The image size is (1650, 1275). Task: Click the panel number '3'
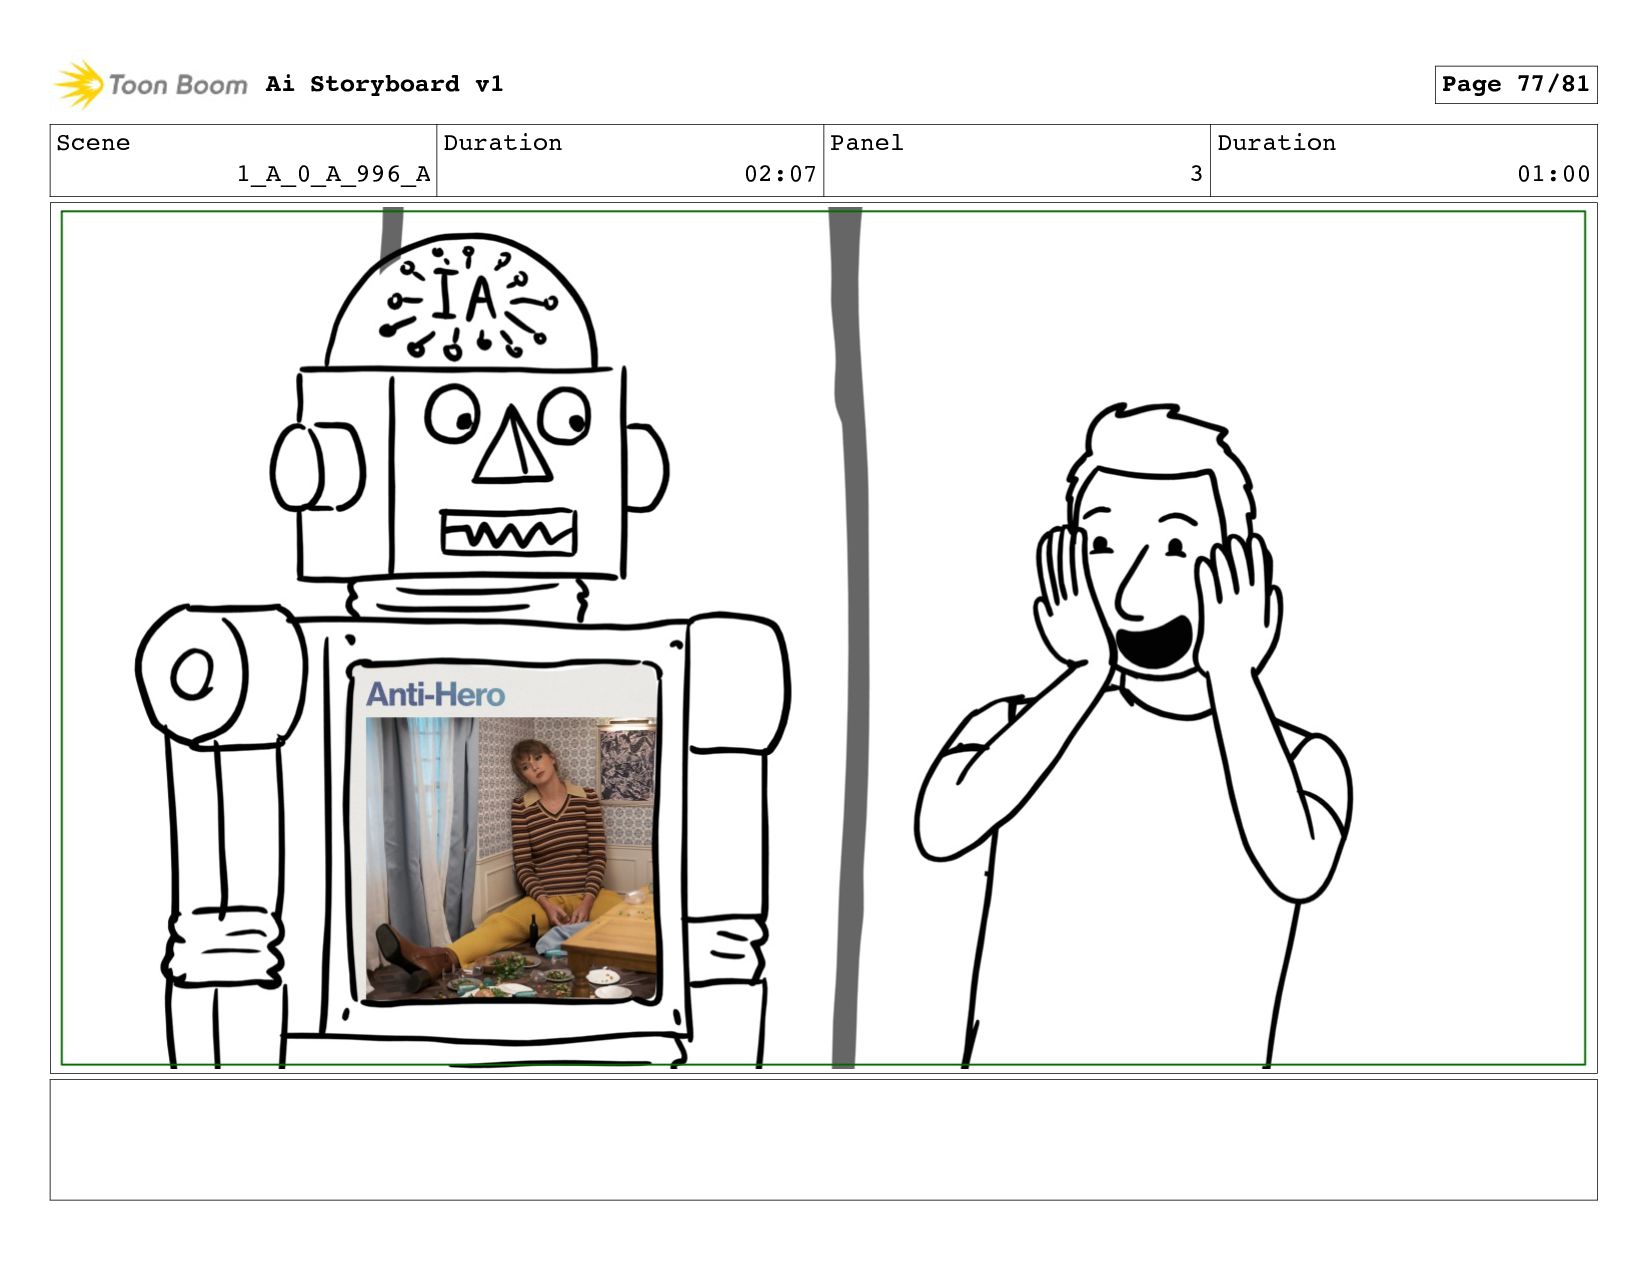pyautogui.click(x=1196, y=174)
